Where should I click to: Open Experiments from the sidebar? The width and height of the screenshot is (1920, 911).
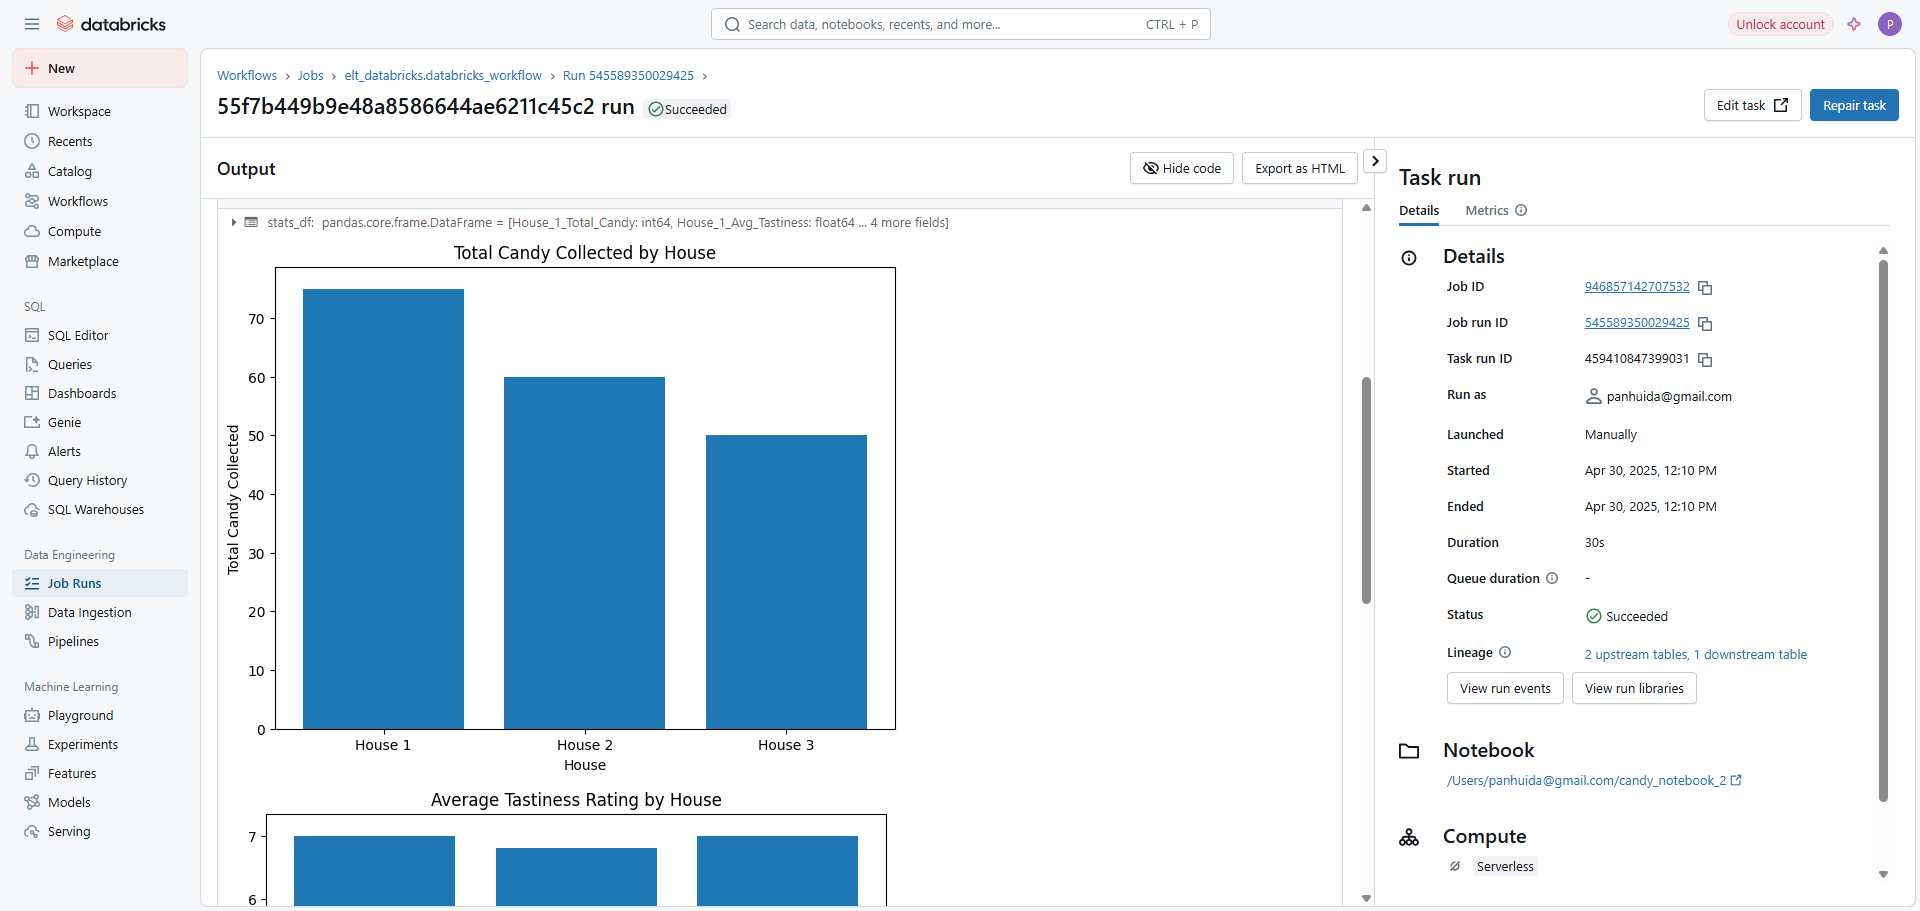[100, 744]
